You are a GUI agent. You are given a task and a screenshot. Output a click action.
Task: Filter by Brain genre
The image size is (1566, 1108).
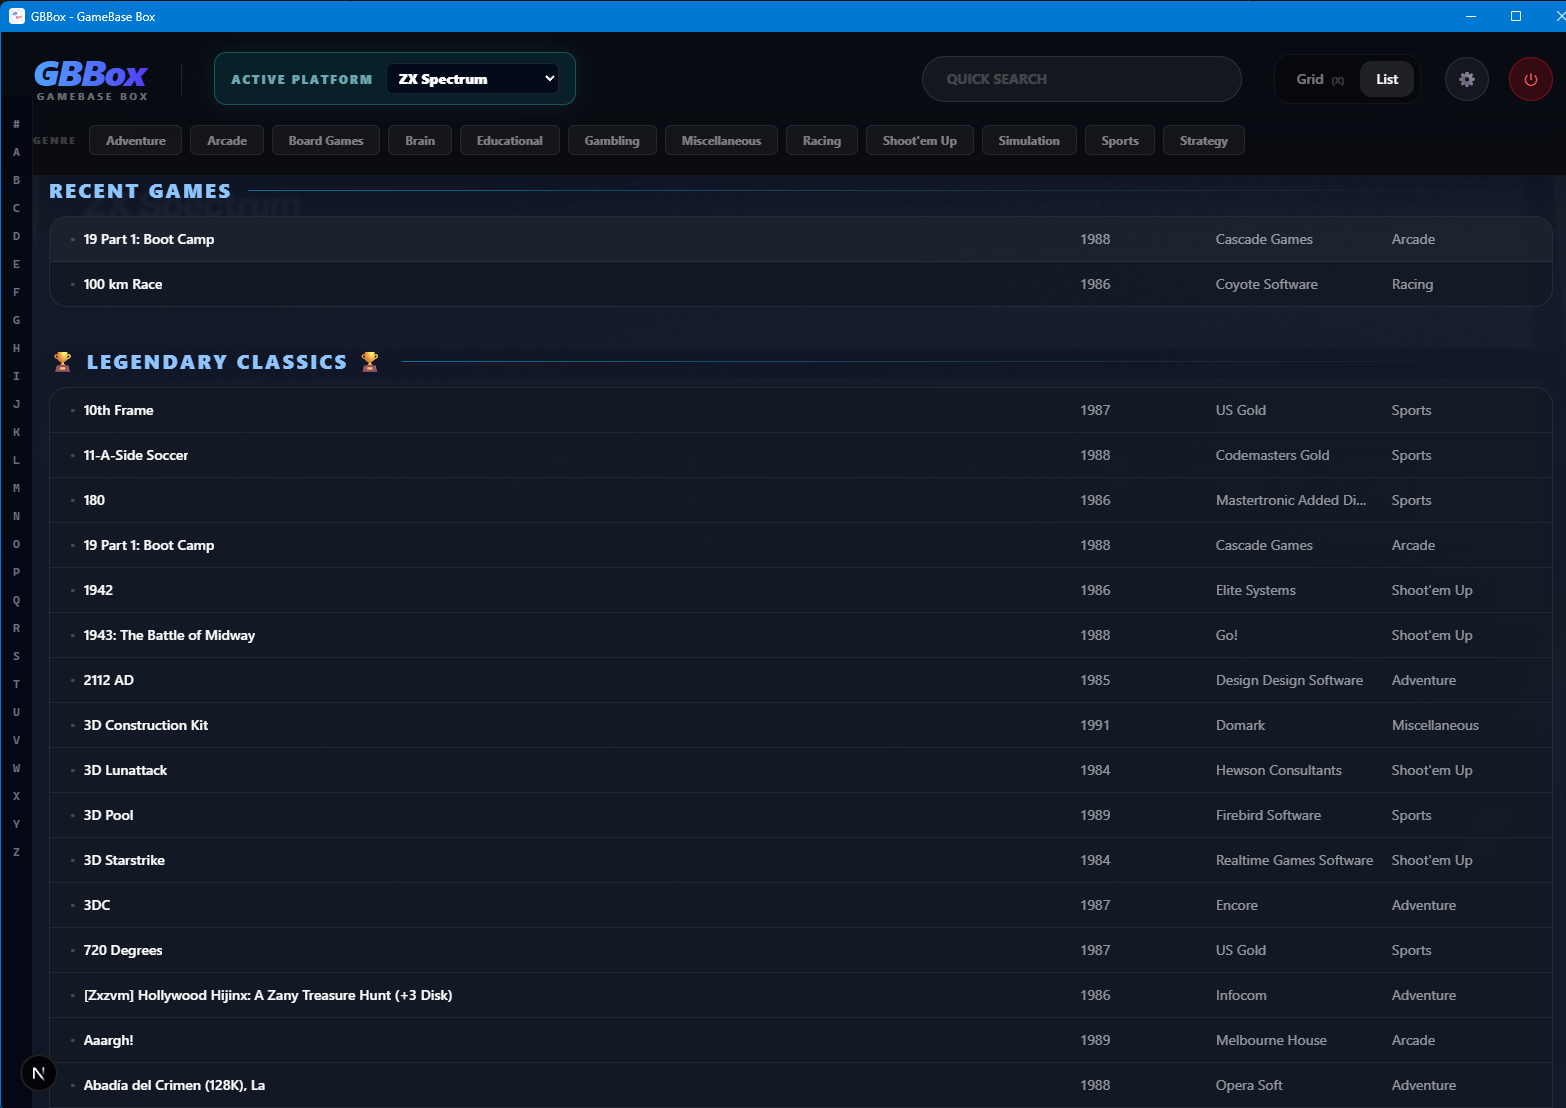tap(420, 141)
